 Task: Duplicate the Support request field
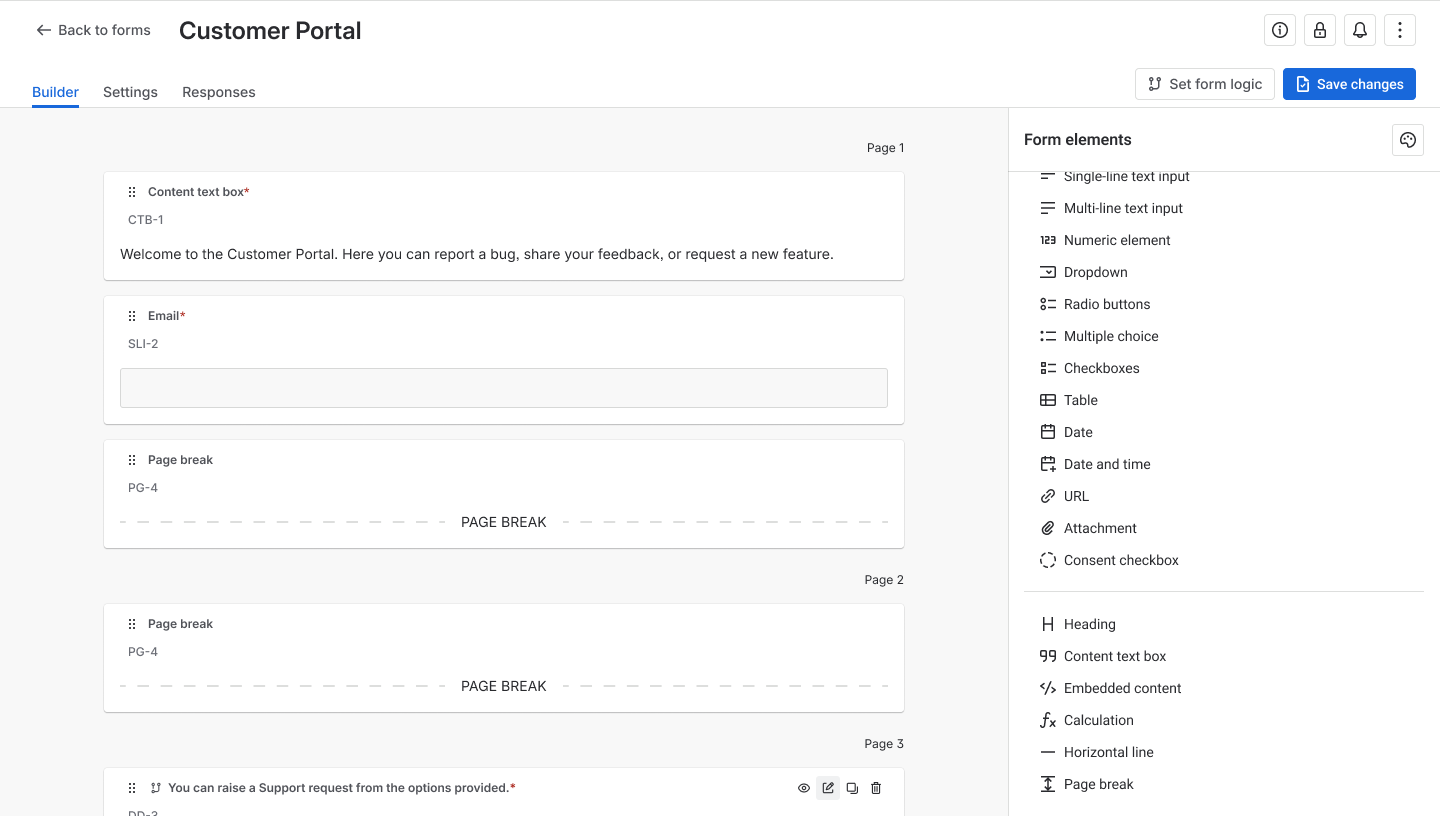click(x=852, y=788)
